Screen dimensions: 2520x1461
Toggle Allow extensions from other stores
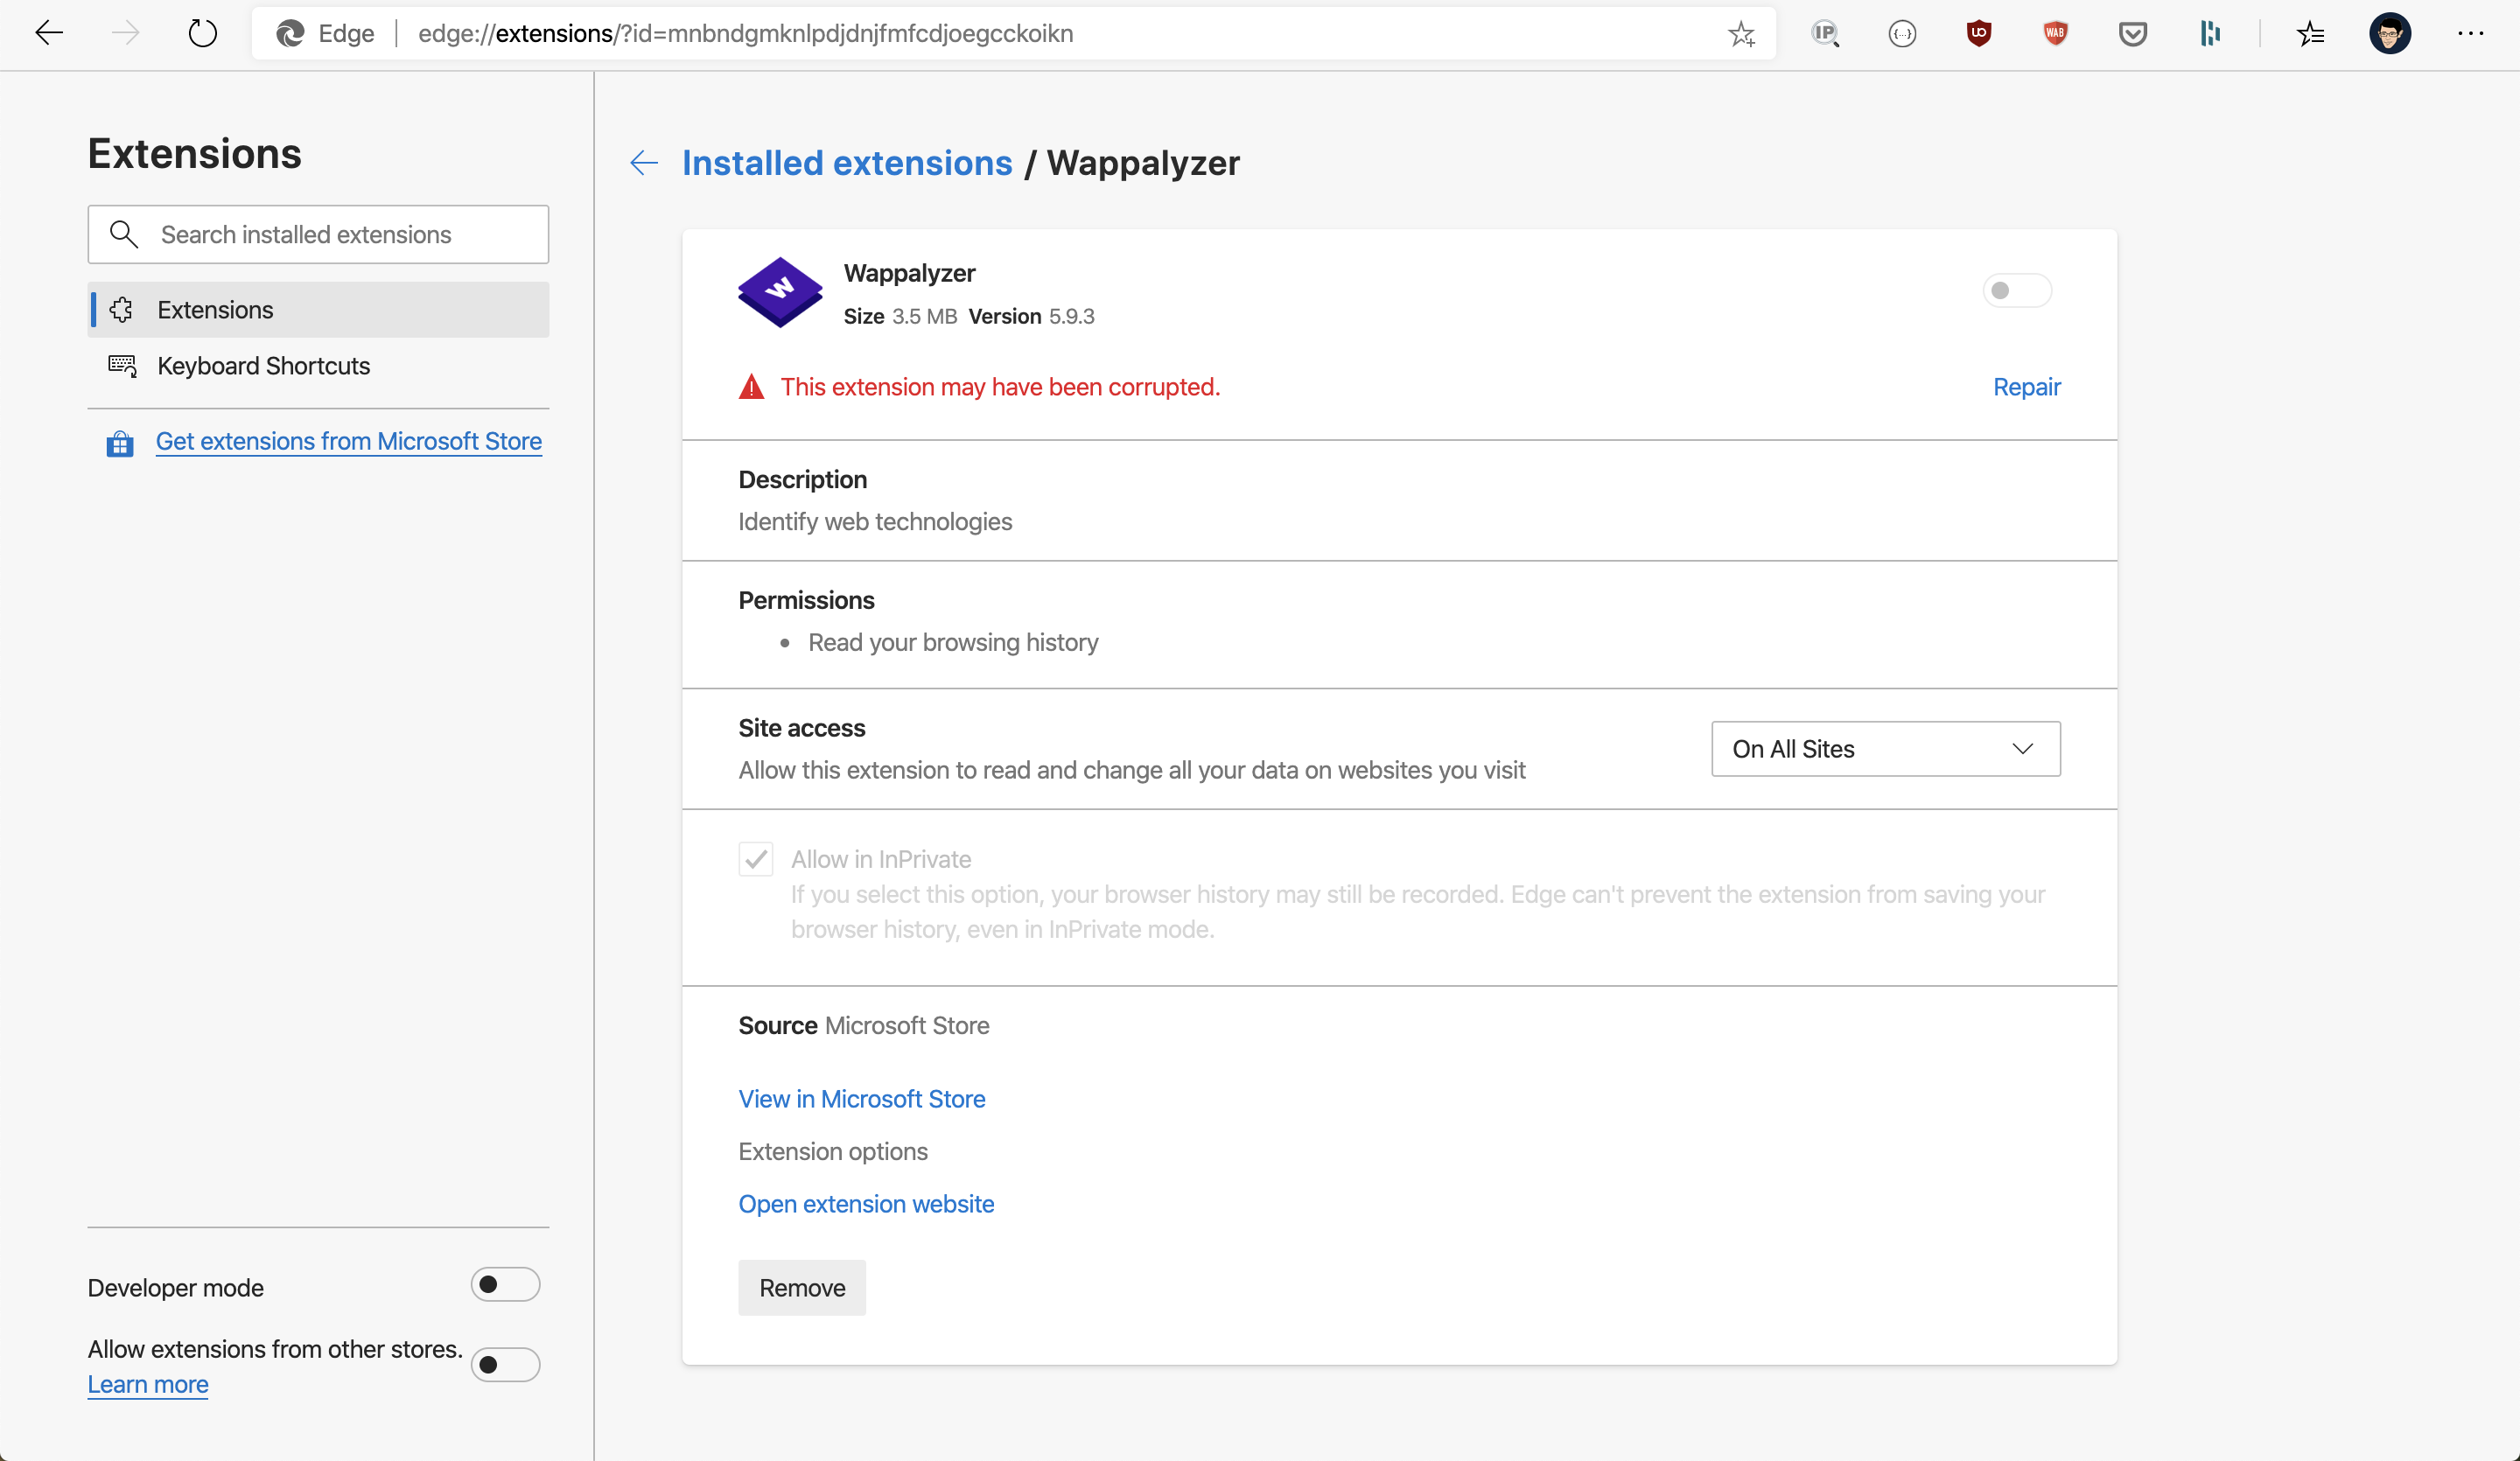click(x=505, y=1364)
